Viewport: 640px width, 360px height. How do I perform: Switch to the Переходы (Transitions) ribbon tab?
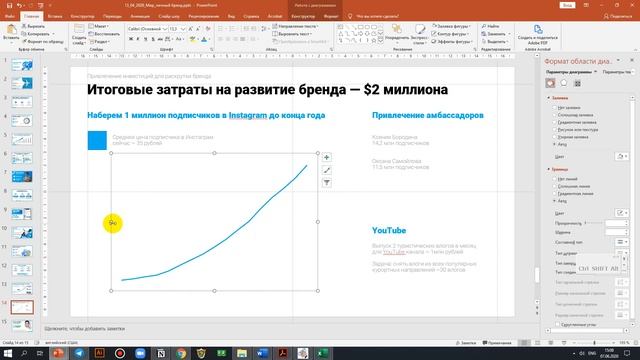[x=112, y=16]
